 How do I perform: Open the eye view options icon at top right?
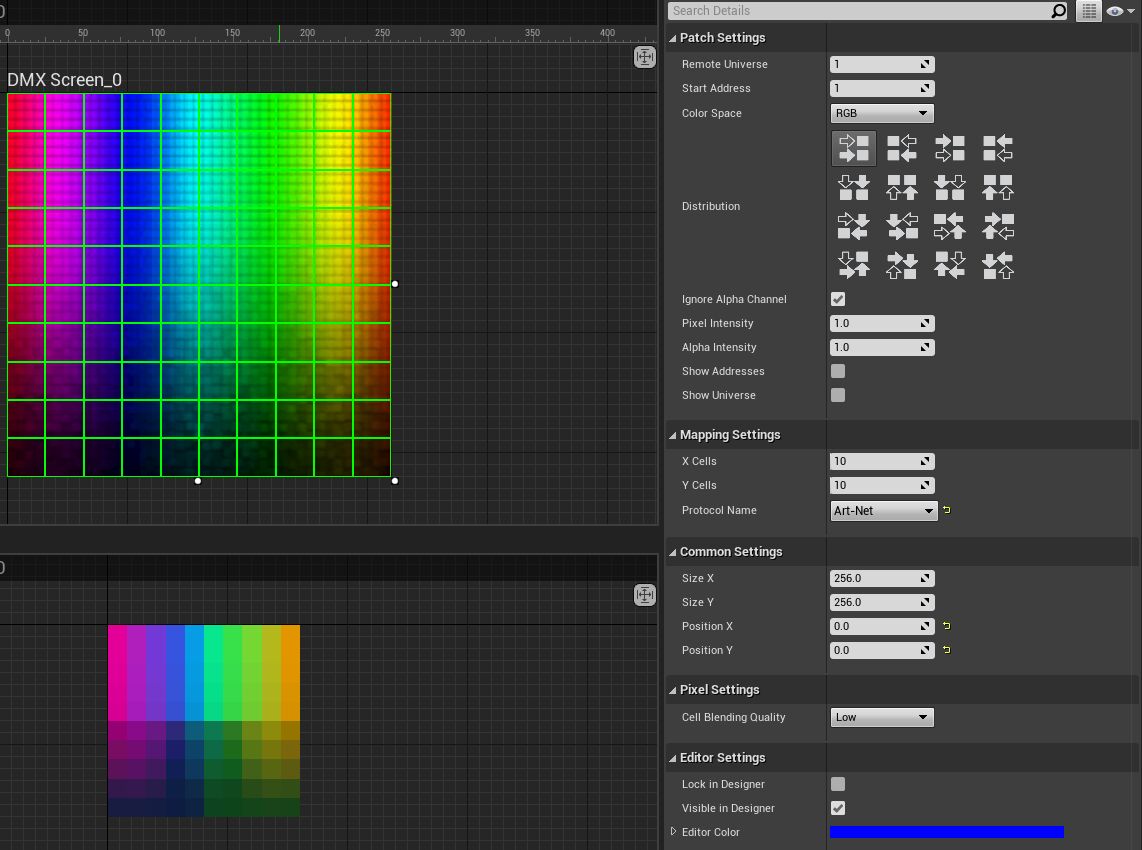pyautogui.click(x=1117, y=11)
